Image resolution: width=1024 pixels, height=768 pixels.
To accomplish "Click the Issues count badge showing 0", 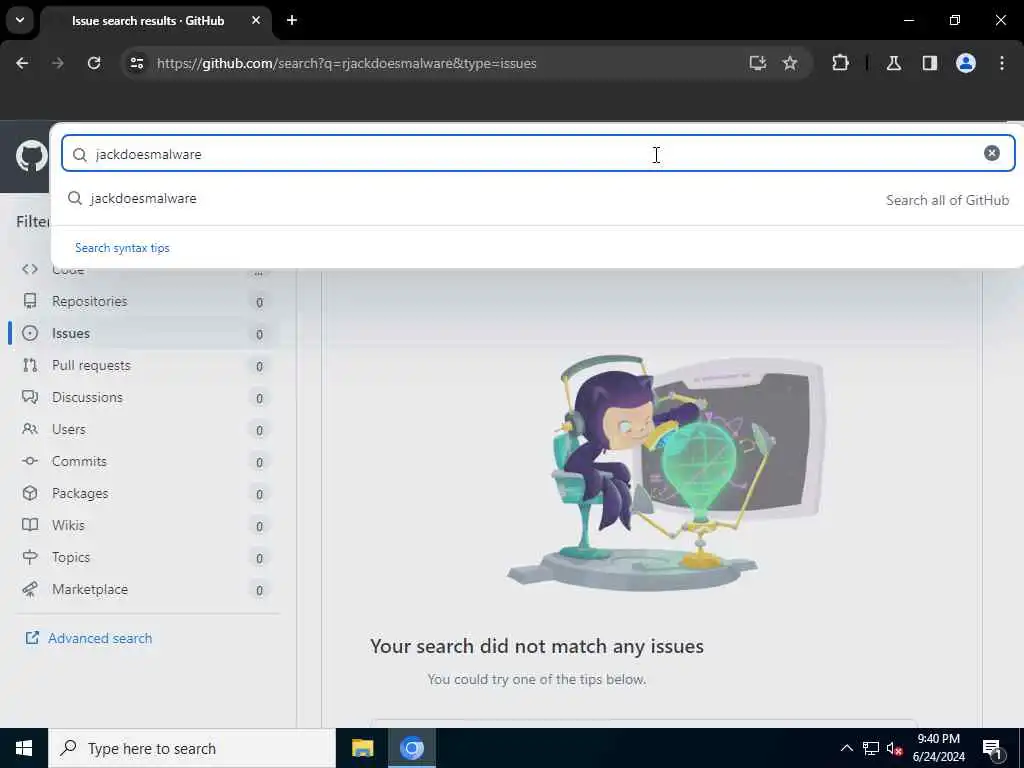I will [x=259, y=334].
